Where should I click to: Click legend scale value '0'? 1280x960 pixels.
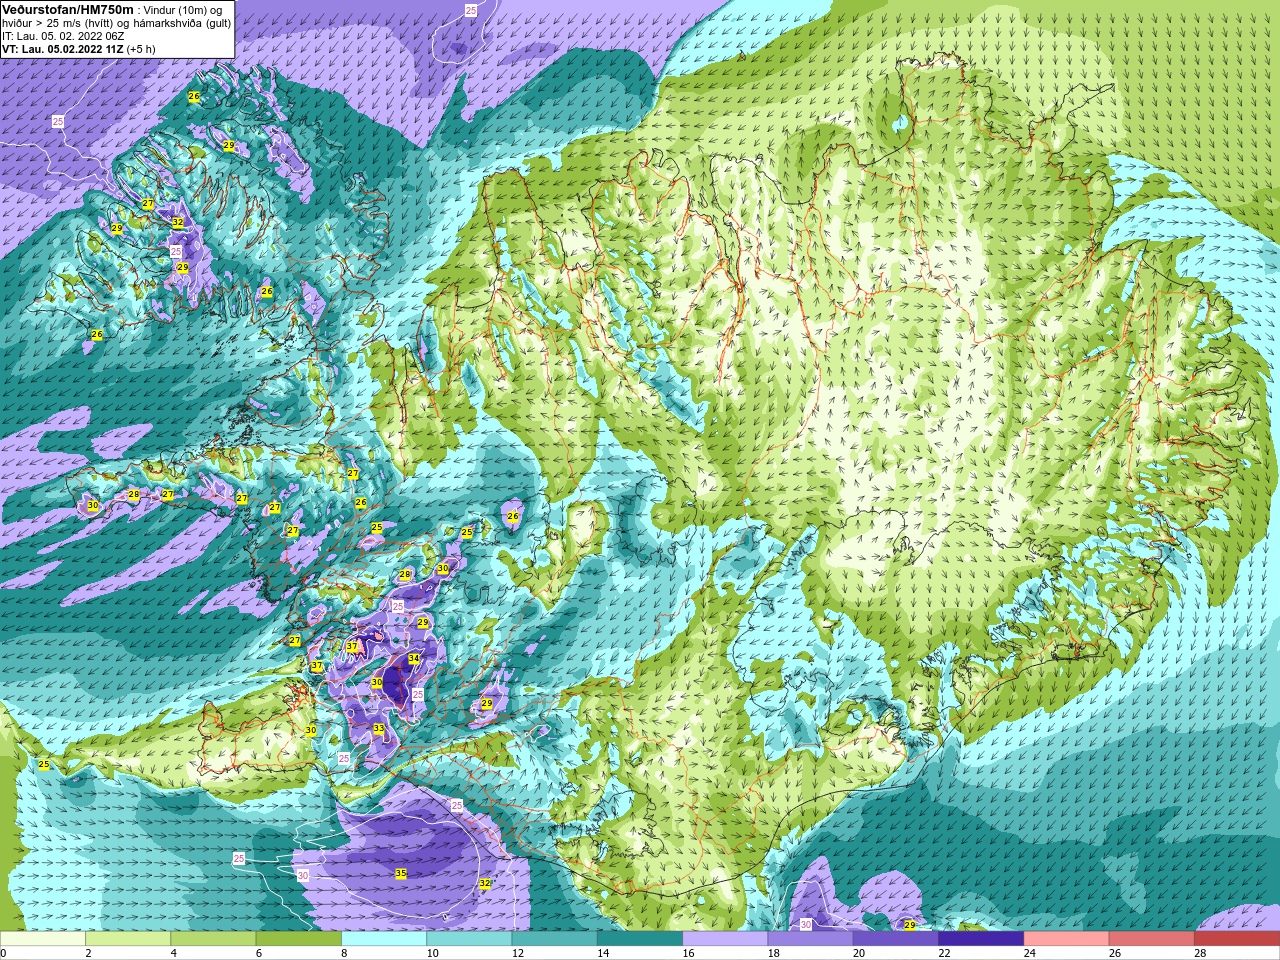[x=3, y=953]
